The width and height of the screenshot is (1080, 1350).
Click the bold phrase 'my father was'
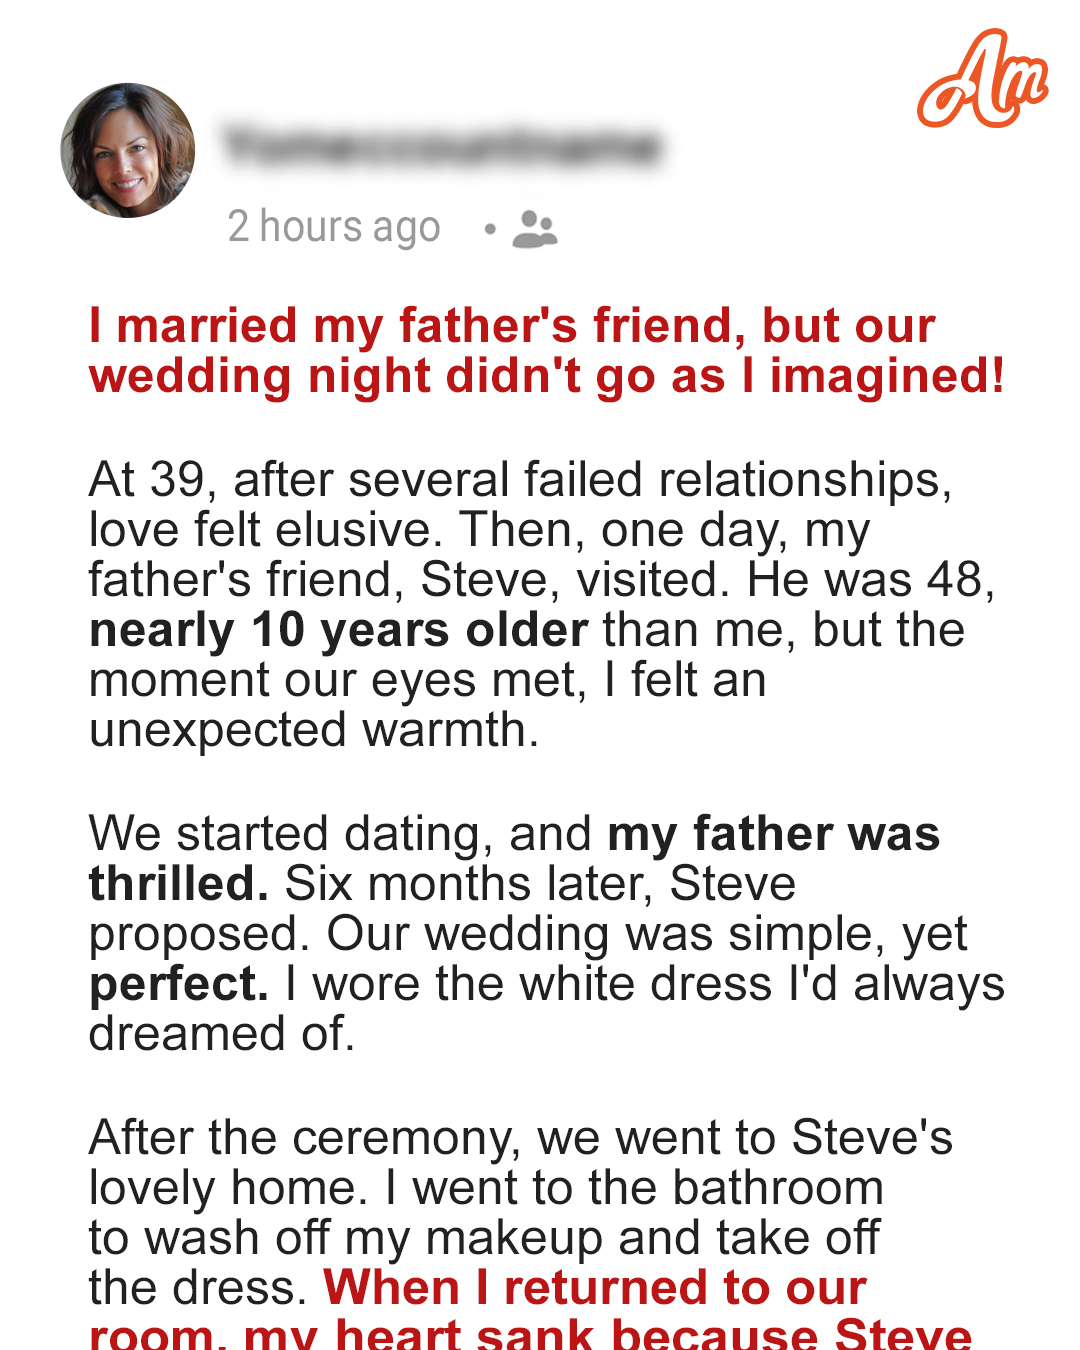click(773, 834)
